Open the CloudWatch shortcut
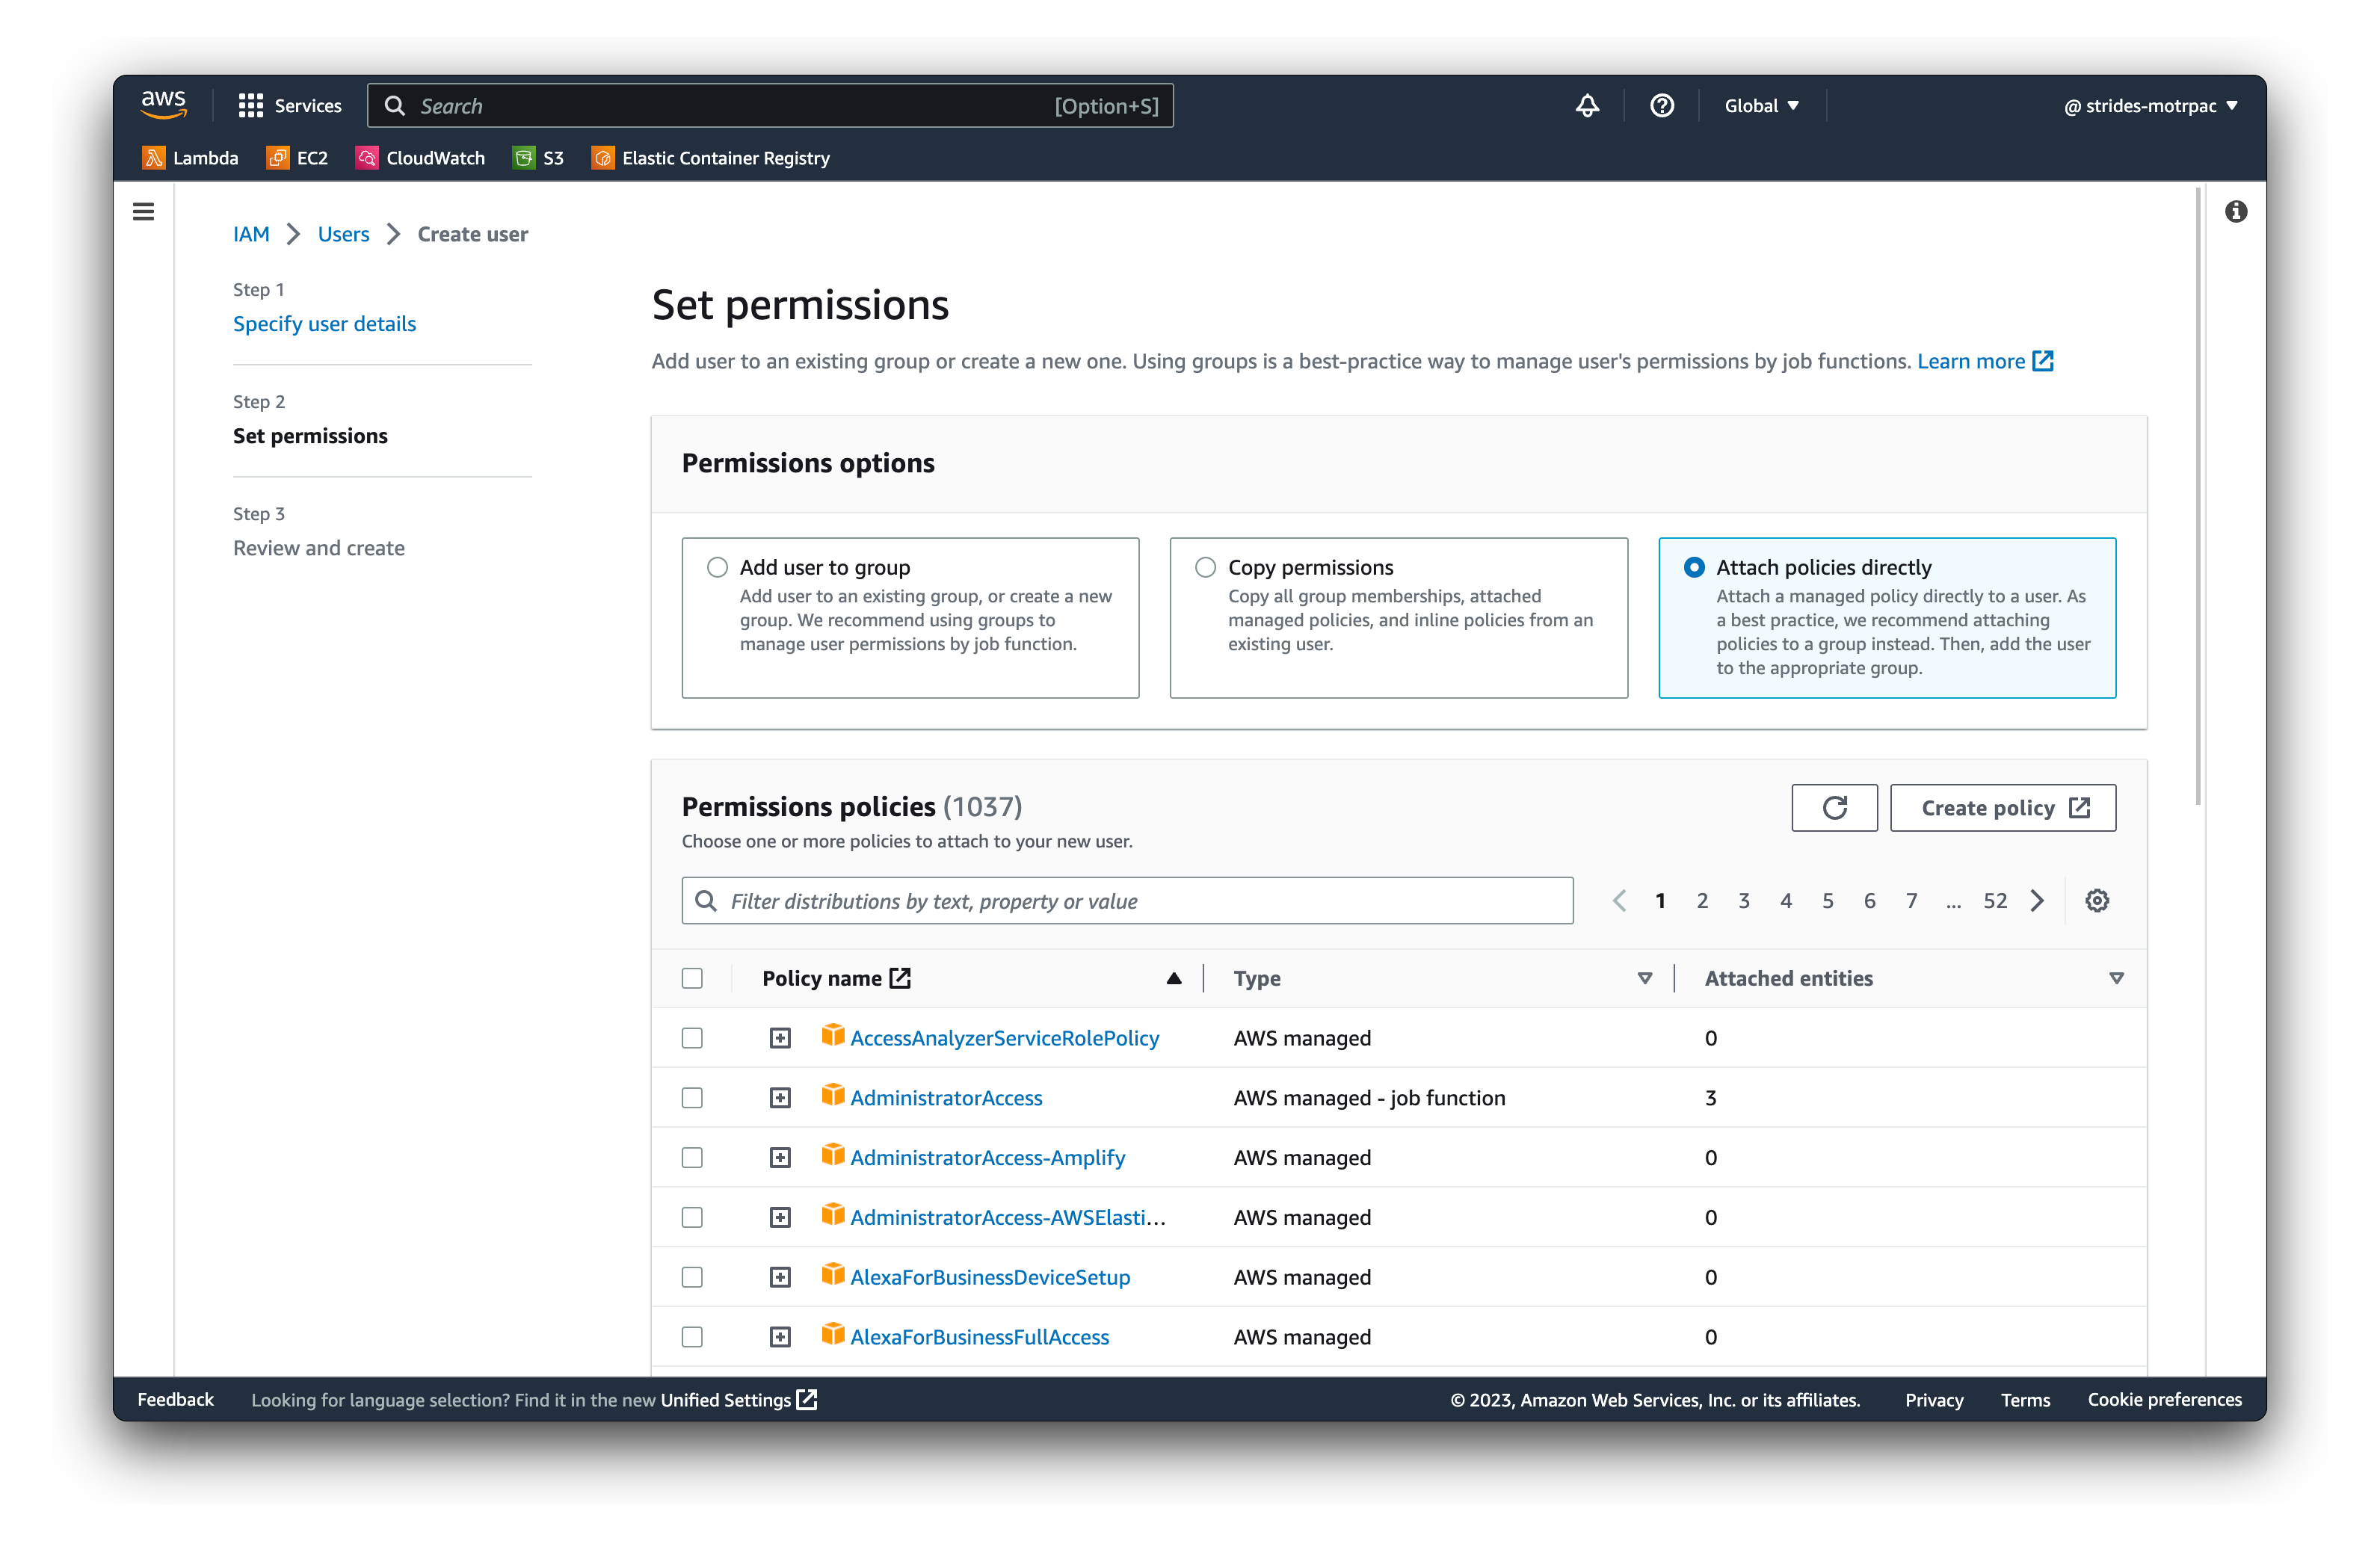The height and width of the screenshot is (1541, 2380). (420, 158)
